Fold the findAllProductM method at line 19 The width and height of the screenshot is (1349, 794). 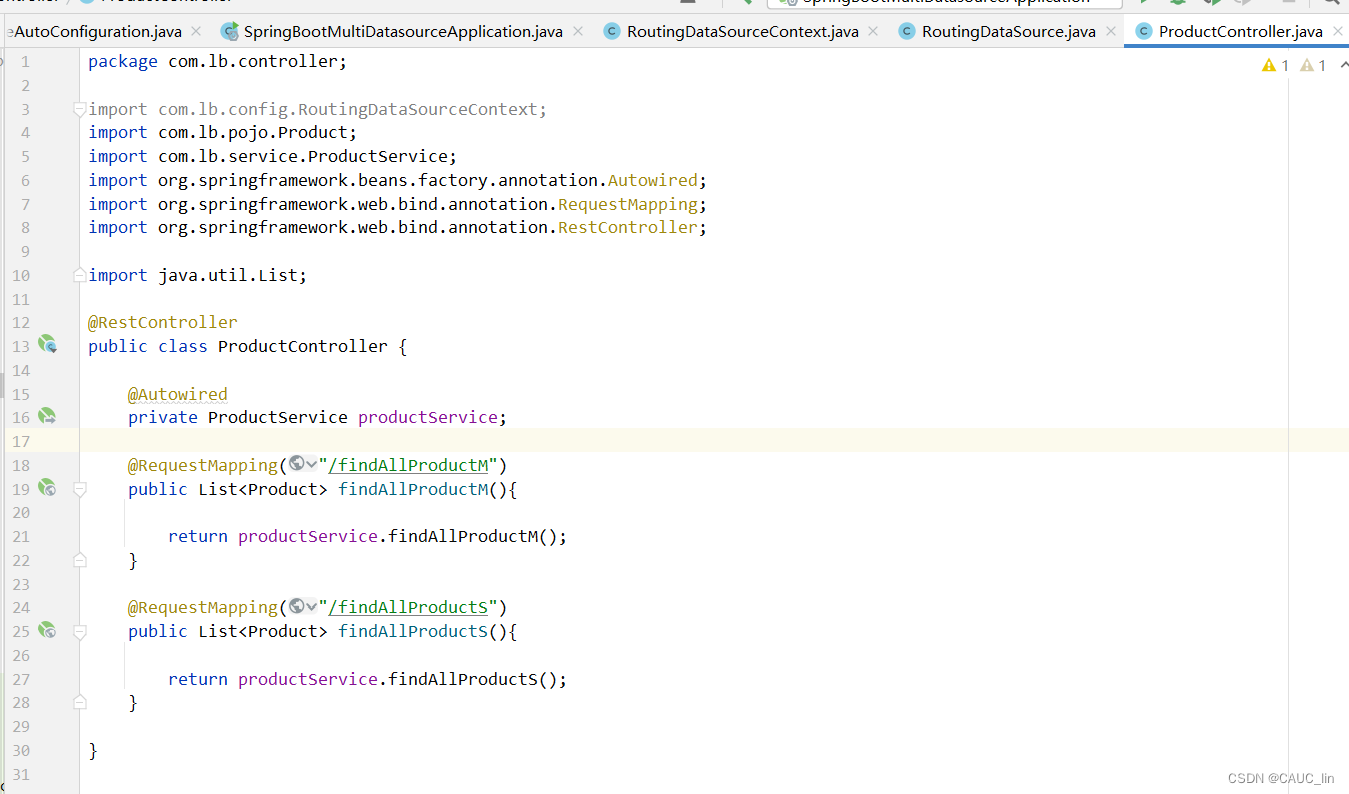[x=80, y=489]
